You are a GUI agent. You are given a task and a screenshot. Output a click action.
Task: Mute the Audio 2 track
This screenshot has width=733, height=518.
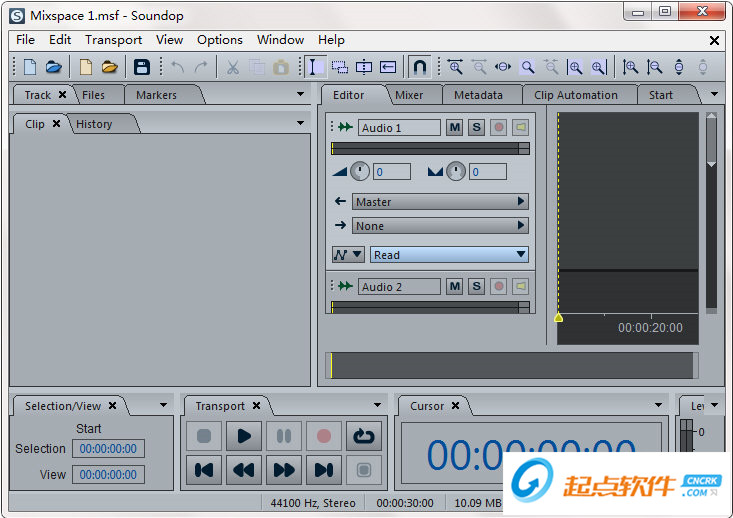pyautogui.click(x=454, y=287)
